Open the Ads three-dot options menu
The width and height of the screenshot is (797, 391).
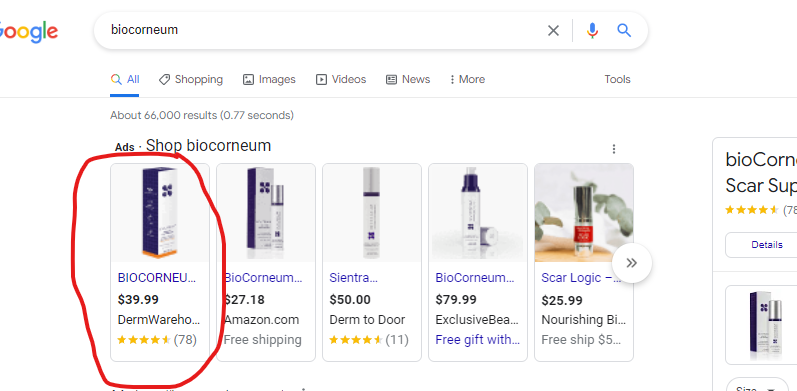click(x=614, y=149)
